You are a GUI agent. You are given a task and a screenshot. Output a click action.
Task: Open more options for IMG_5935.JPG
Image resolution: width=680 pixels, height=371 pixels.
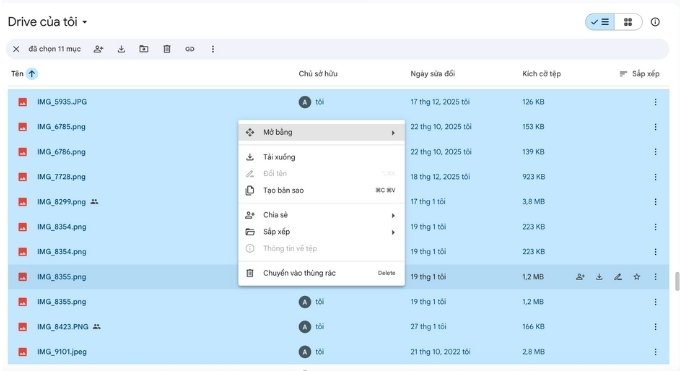tap(655, 102)
